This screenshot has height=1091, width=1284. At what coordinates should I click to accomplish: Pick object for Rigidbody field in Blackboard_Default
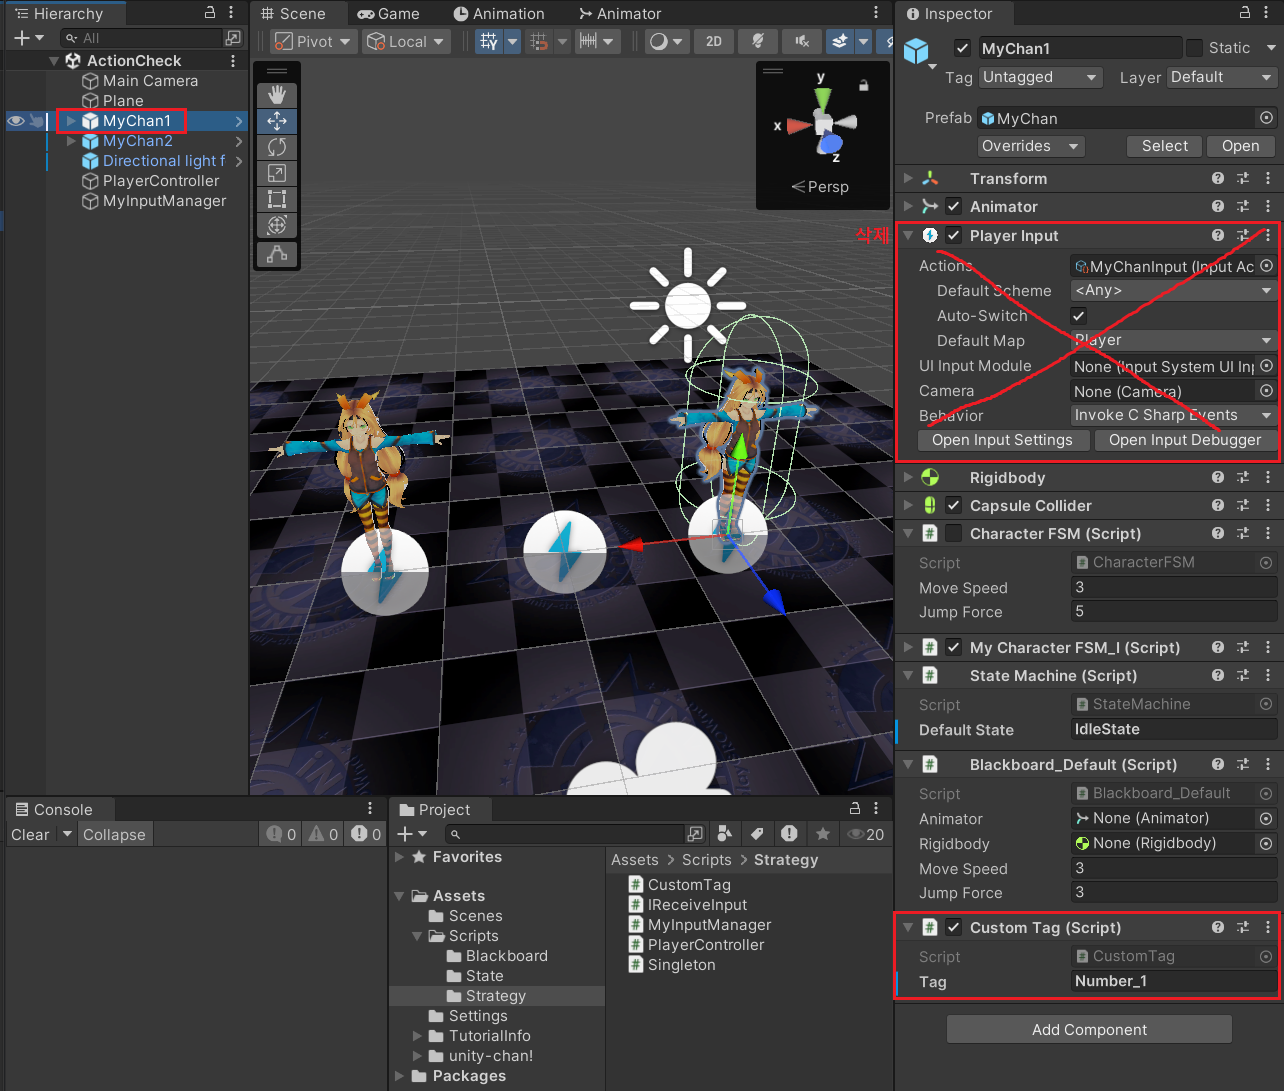coord(1266,843)
